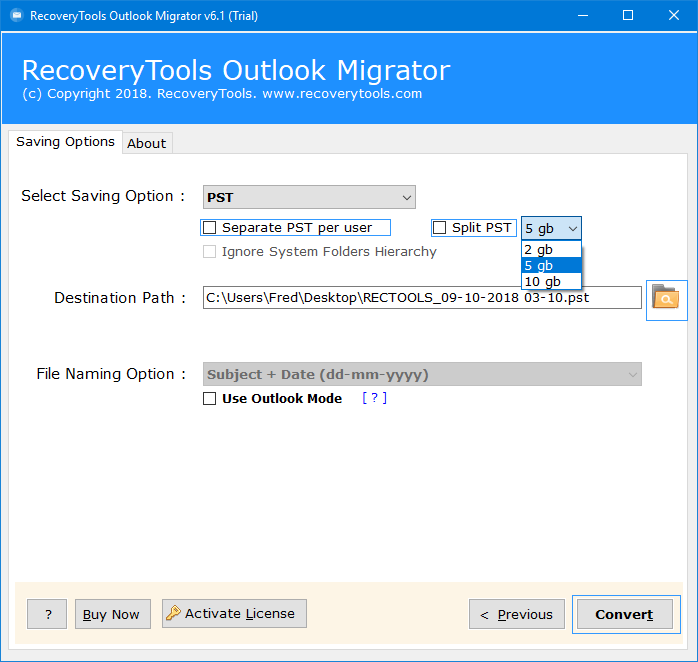Check the Use Outlook Mode option
Viewport: 698px width, 662px height.
pyautogui.click(x=209, y=398)
